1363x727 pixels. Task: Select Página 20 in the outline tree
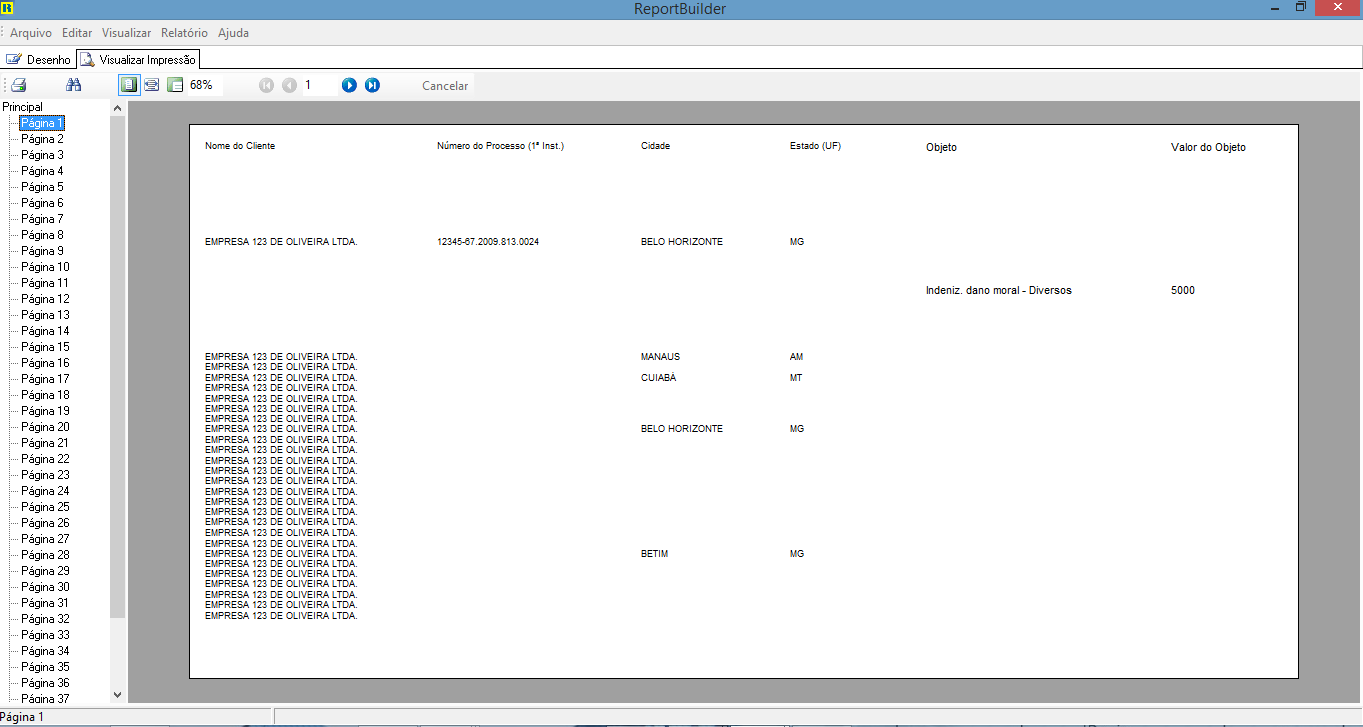click(45, 427)
